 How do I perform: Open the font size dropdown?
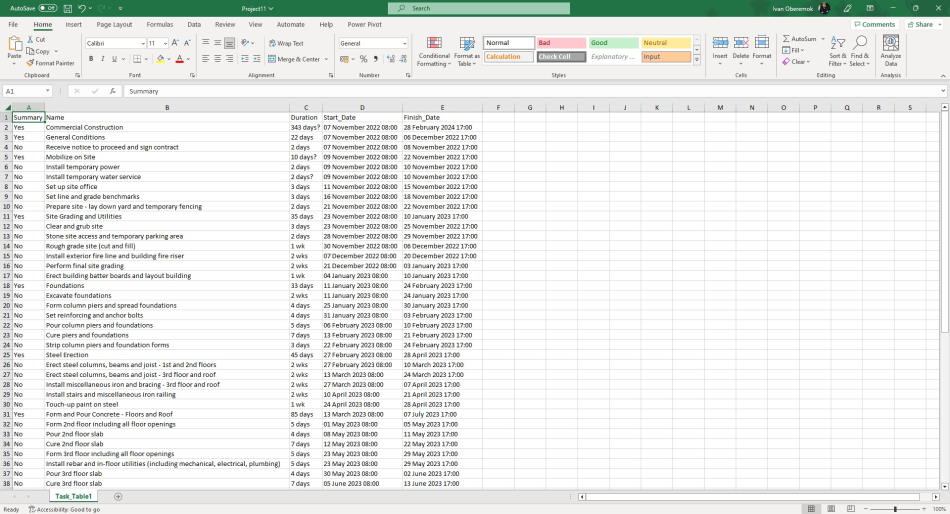tap(165, 44)
